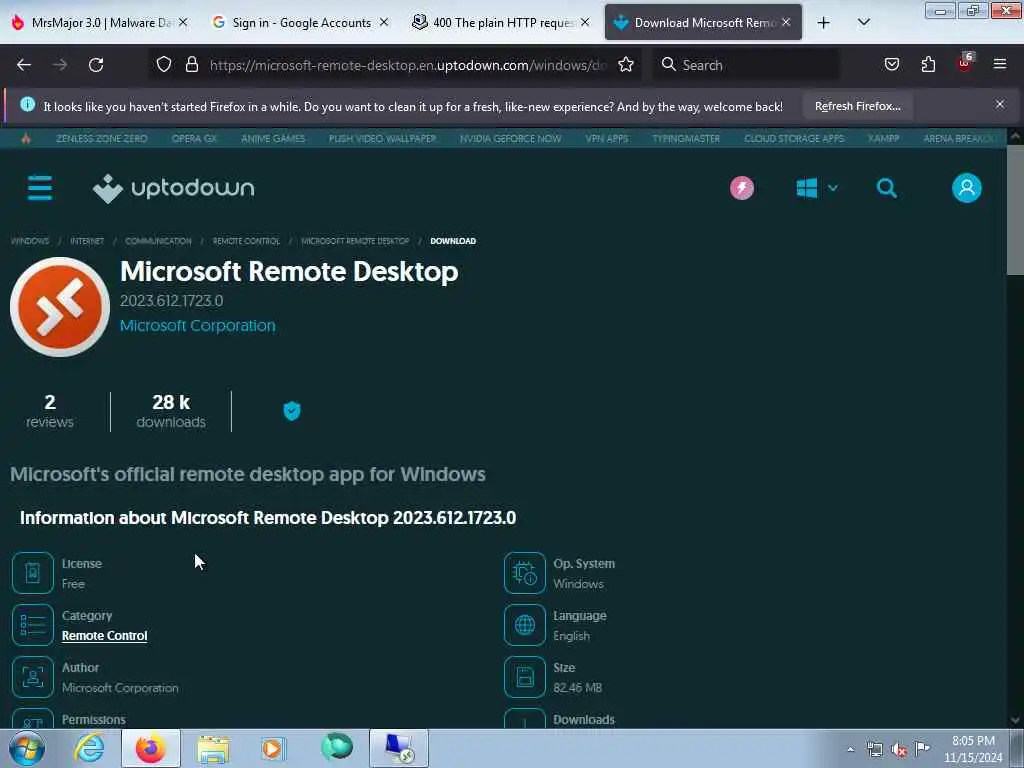Viewport: 1024px width, 768px height.
Task: Dismiss the Firefox notification bar
Action: (1000, 104)
